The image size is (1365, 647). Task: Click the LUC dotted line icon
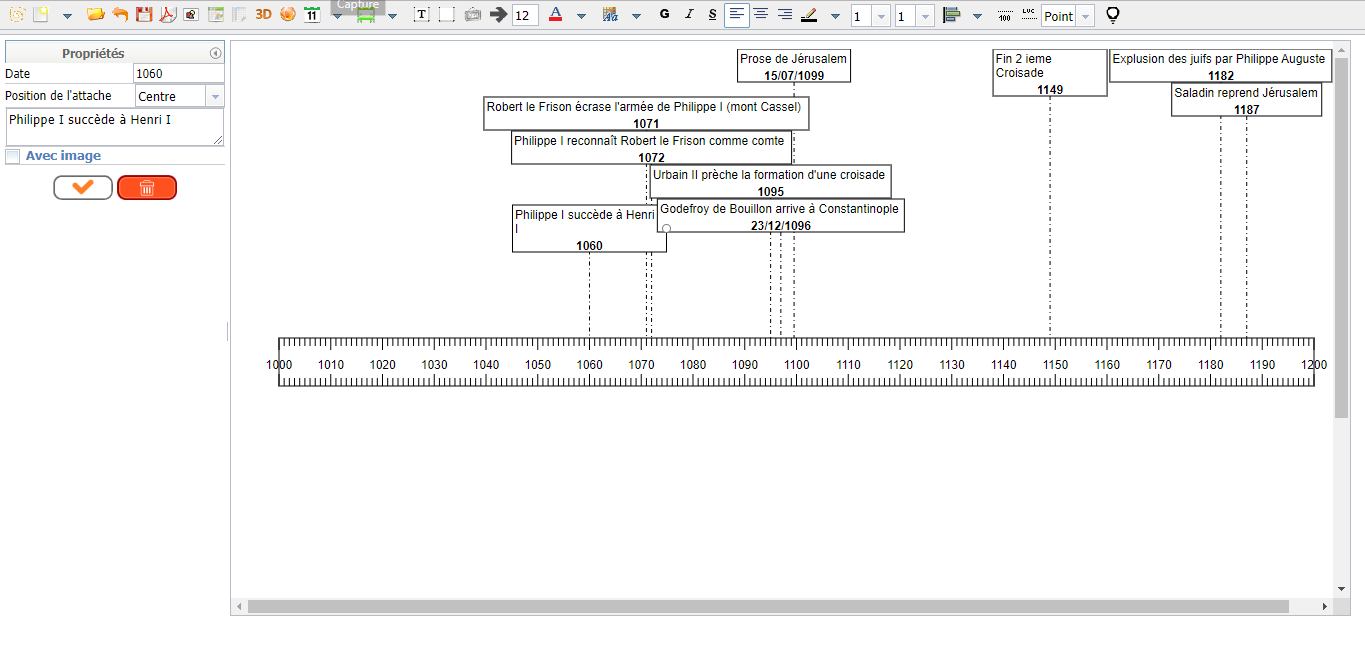(x=1029, y=15)
